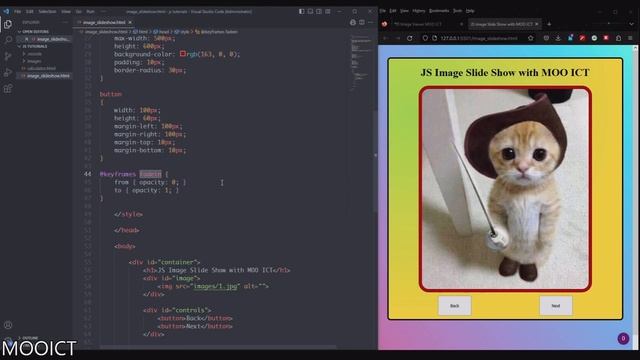Open the Firefox Tools menu

458,11
